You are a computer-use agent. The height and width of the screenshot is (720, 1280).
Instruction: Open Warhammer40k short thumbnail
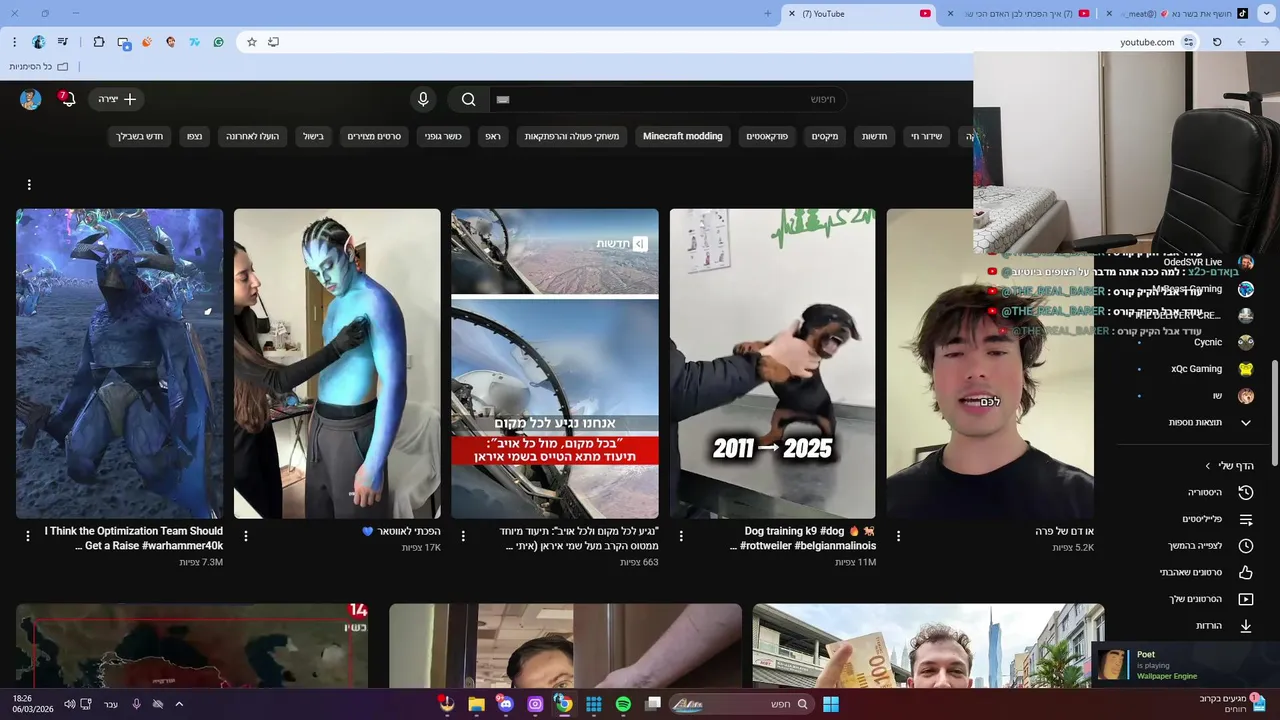click(119, 363)
